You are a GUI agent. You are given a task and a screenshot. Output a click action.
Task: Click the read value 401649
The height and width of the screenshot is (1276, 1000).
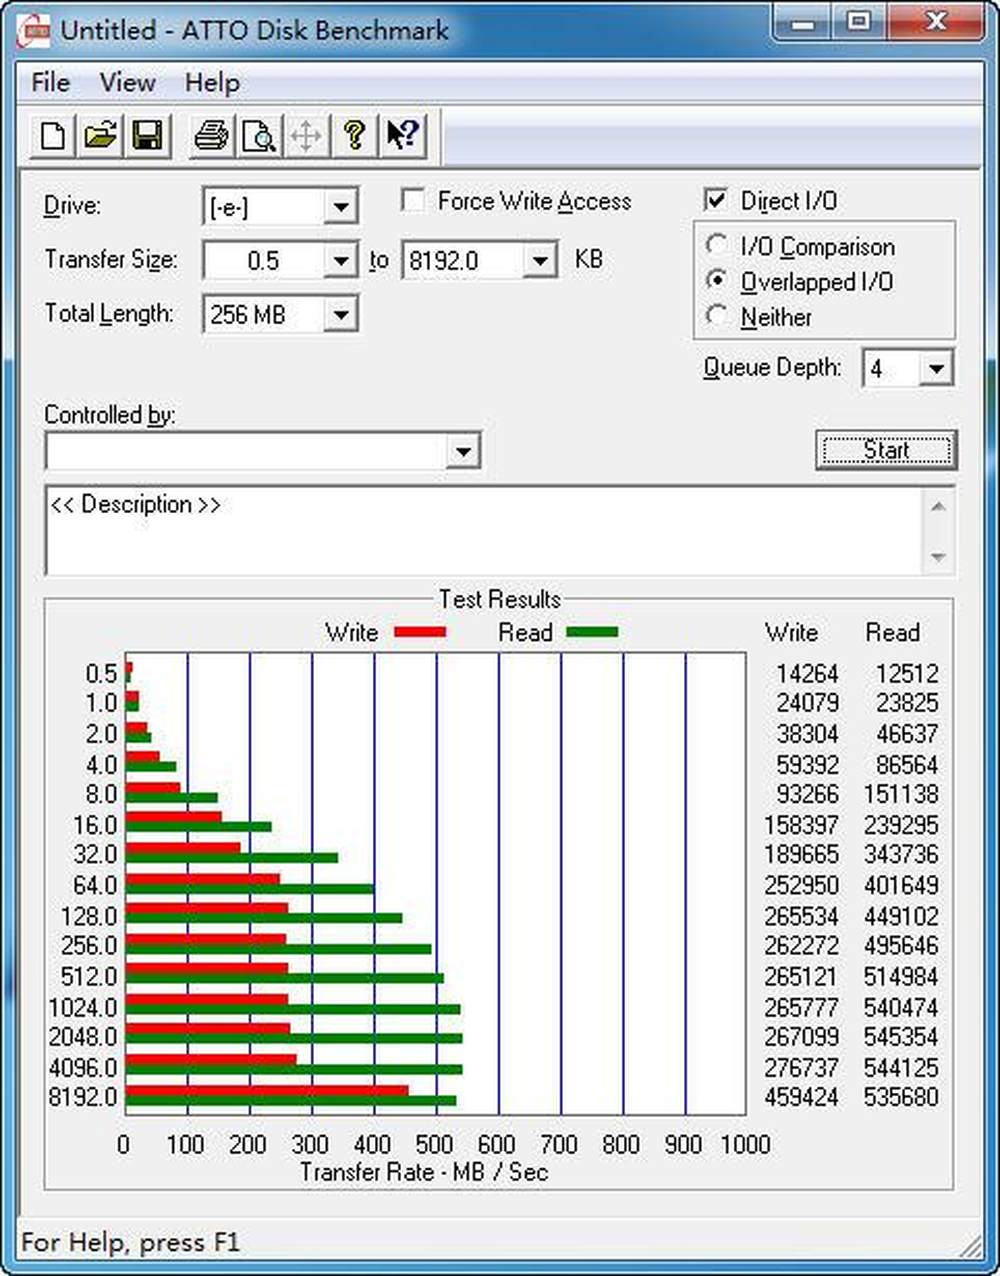point(901,885)
